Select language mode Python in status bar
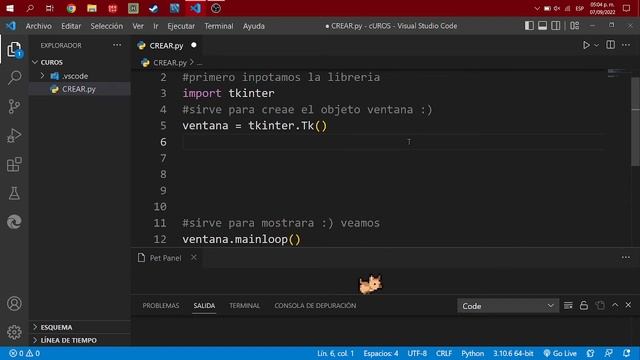 point(472,353)
